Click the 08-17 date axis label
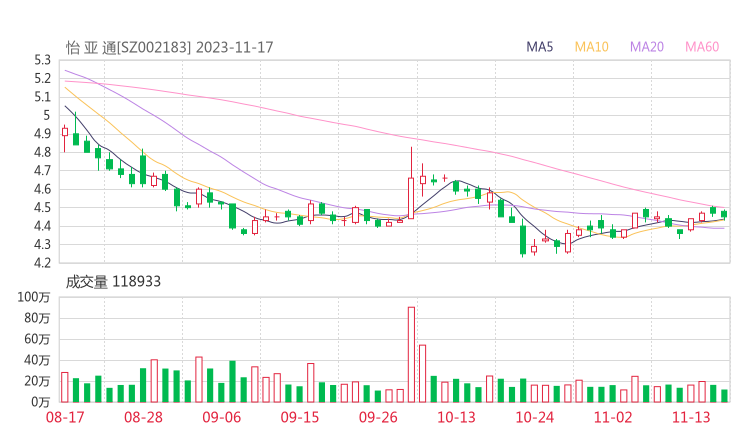The image size is (740, 440). tap(65, 417)
